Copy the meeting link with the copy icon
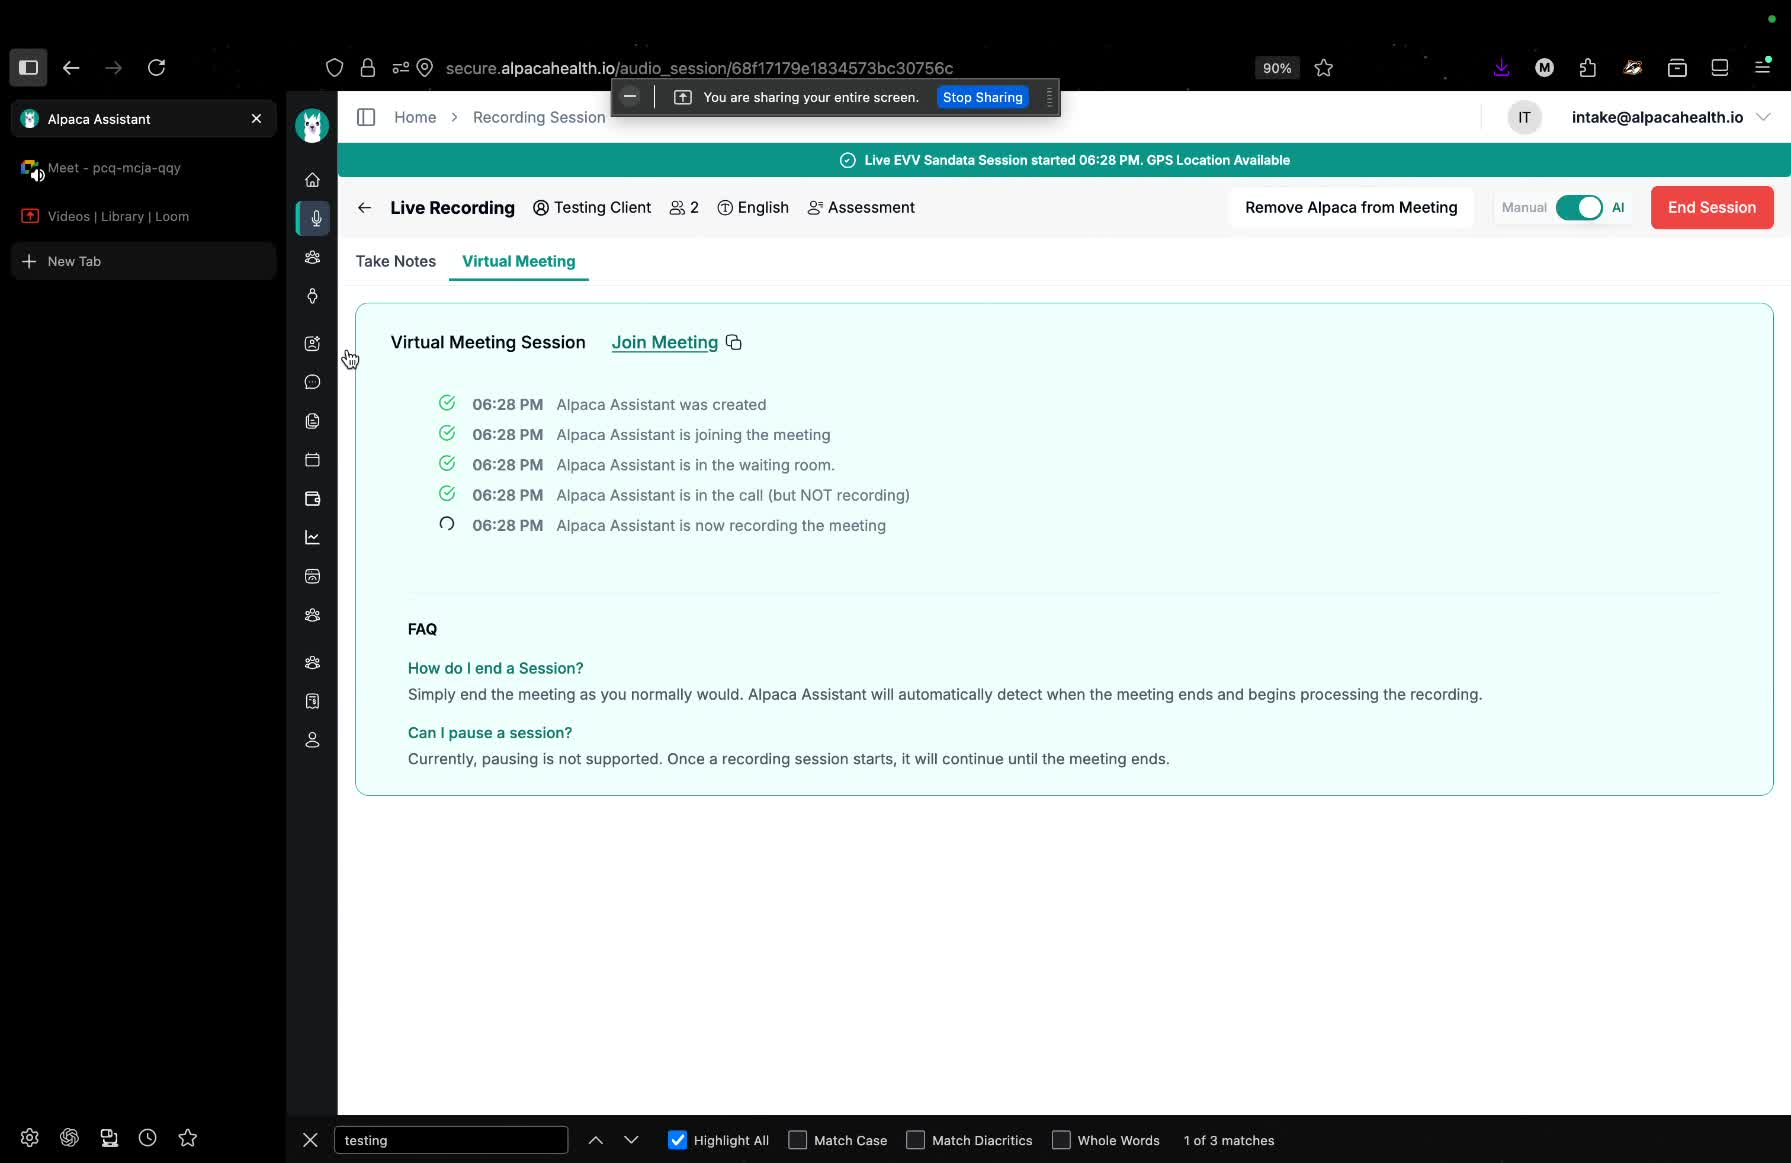Viewport: 1791px width, 1163px height. point(734,343)
